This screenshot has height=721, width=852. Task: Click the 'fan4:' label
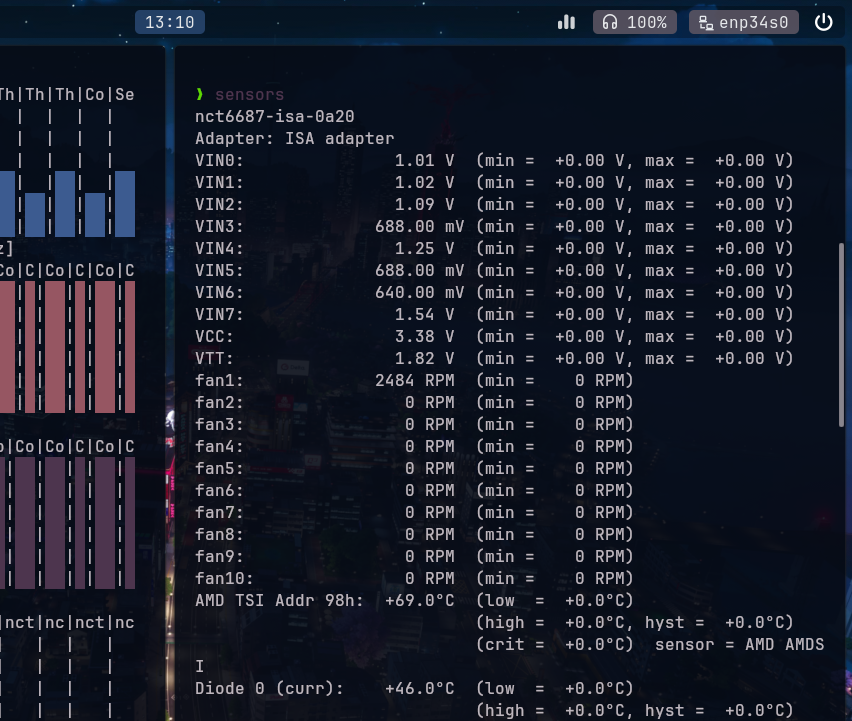[219, 447]
